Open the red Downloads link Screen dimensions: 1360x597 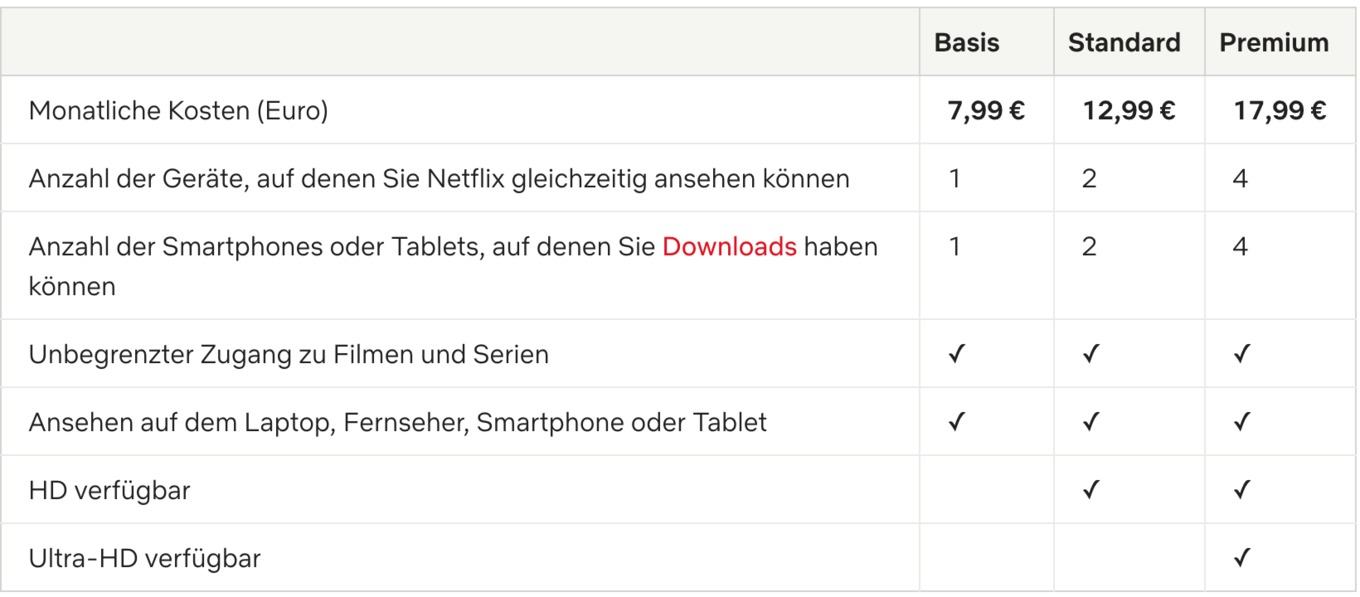pos(729,246)
